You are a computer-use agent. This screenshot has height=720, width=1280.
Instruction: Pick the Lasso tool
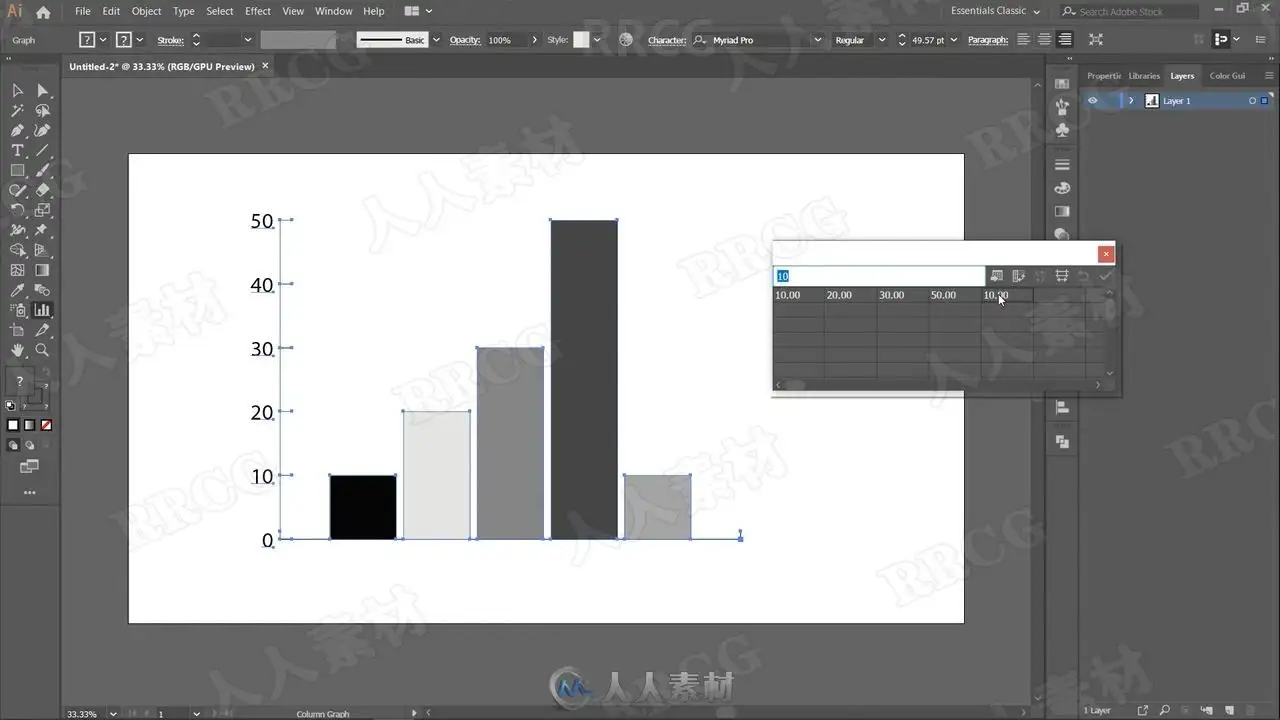(42, 110)
